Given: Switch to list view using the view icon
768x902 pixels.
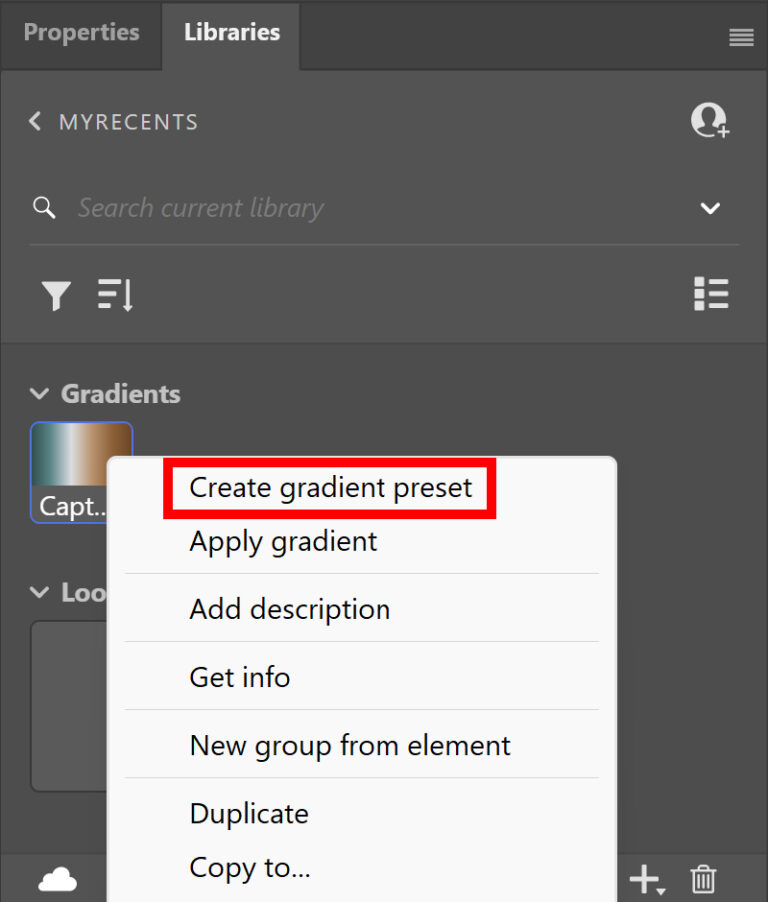Looking at the screenshot, I should (x=711, y=294).
